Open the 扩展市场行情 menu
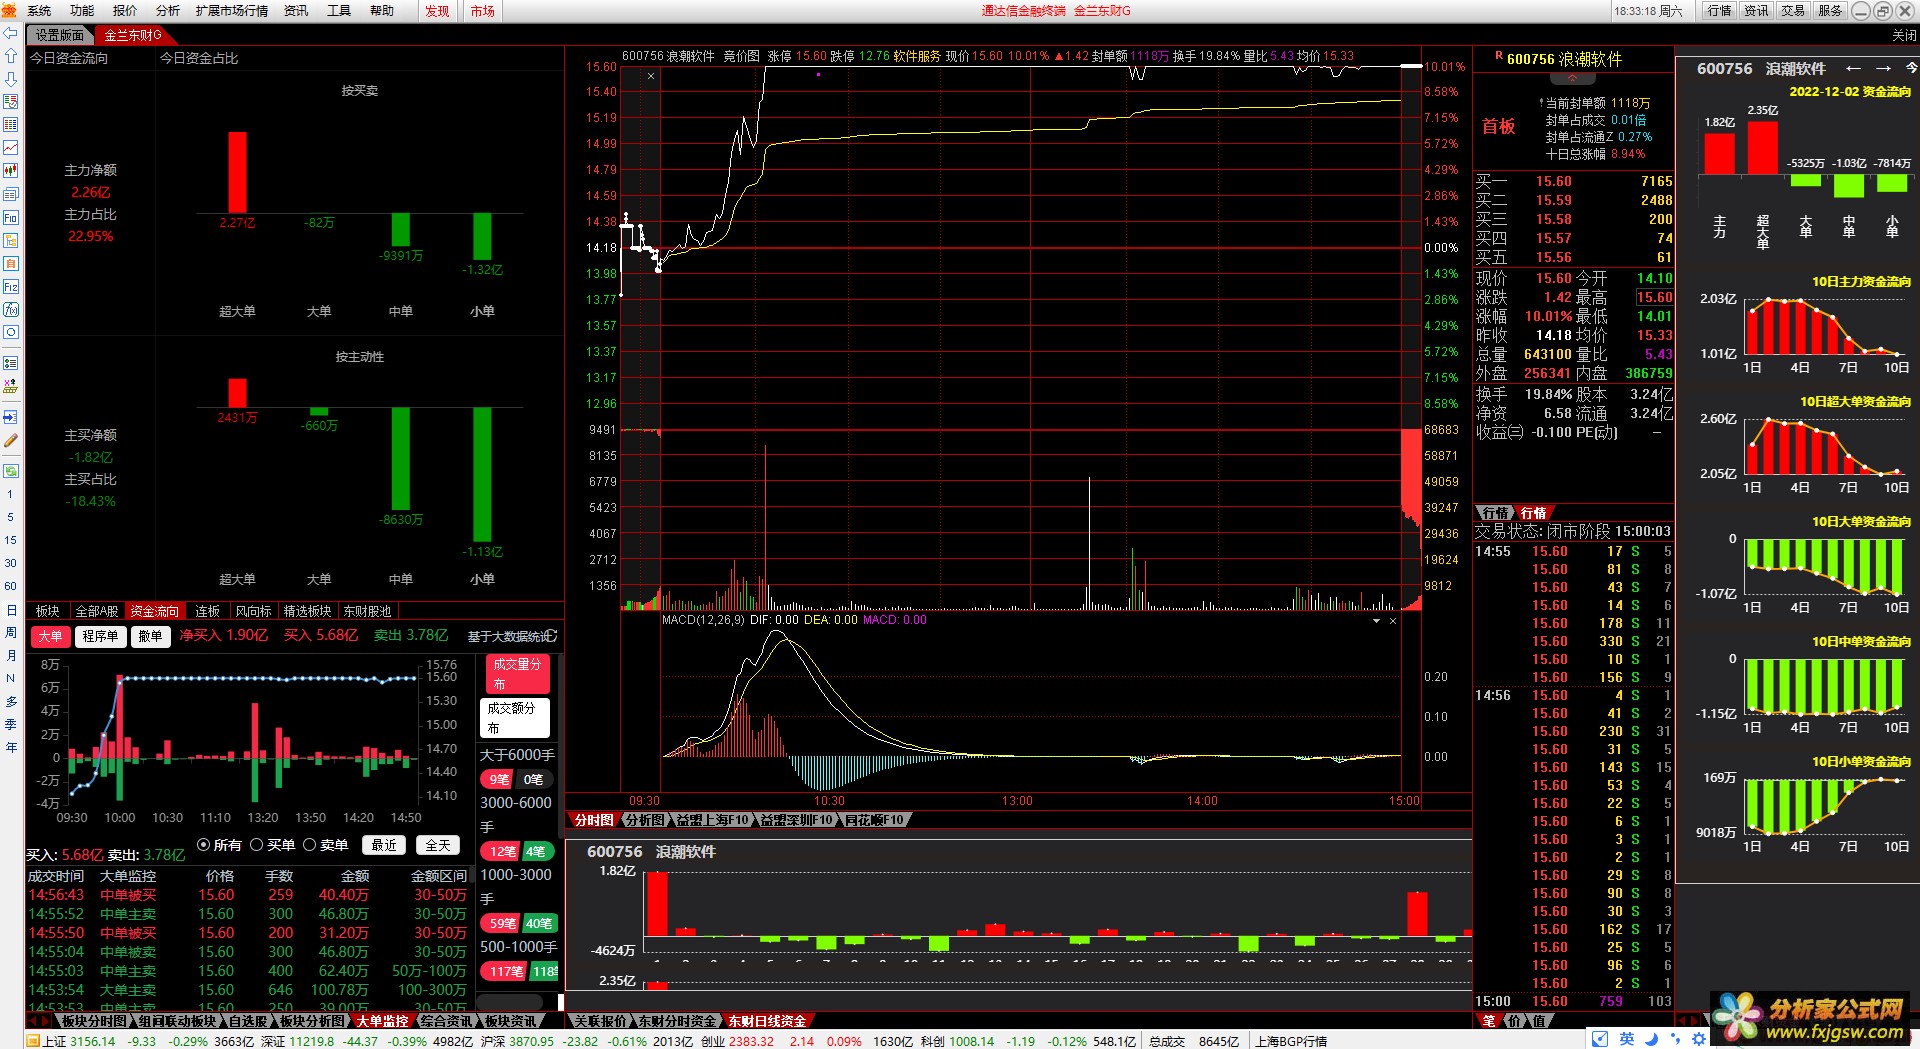This screenshot has width=1920, height=1049. tap(232, 11)
